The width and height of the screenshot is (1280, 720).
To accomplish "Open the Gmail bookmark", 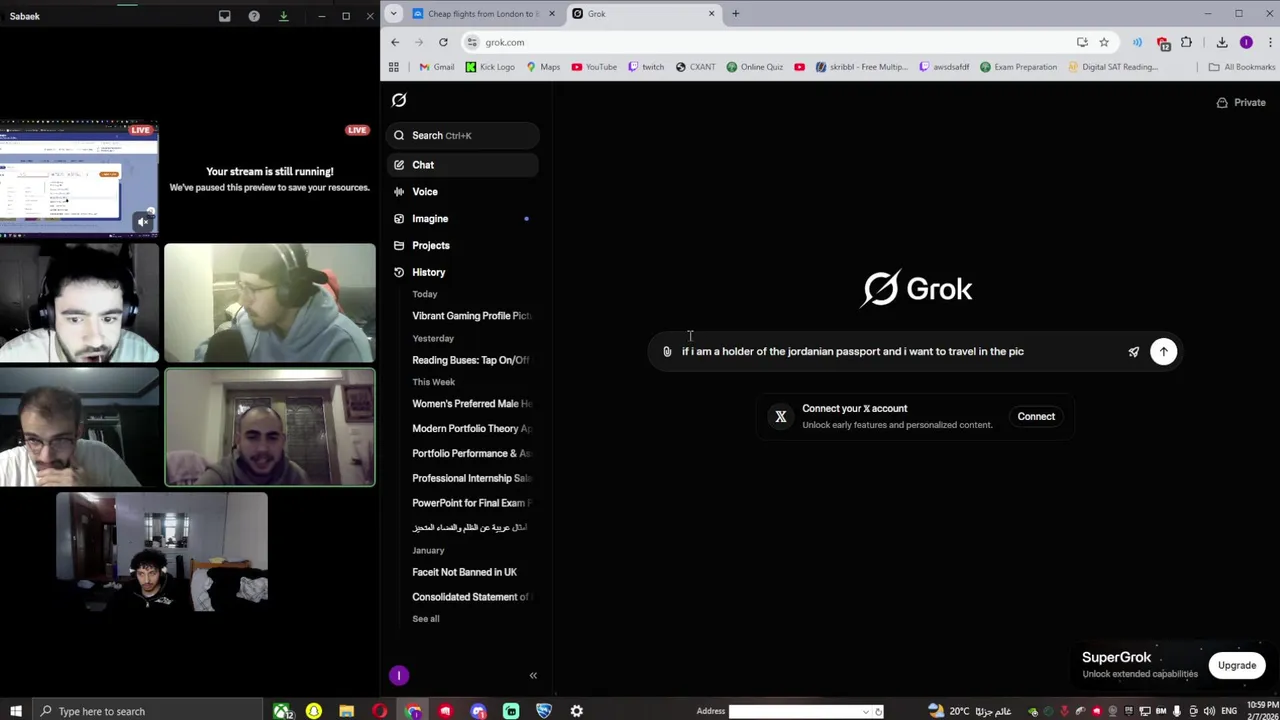I will pos(437,67).
